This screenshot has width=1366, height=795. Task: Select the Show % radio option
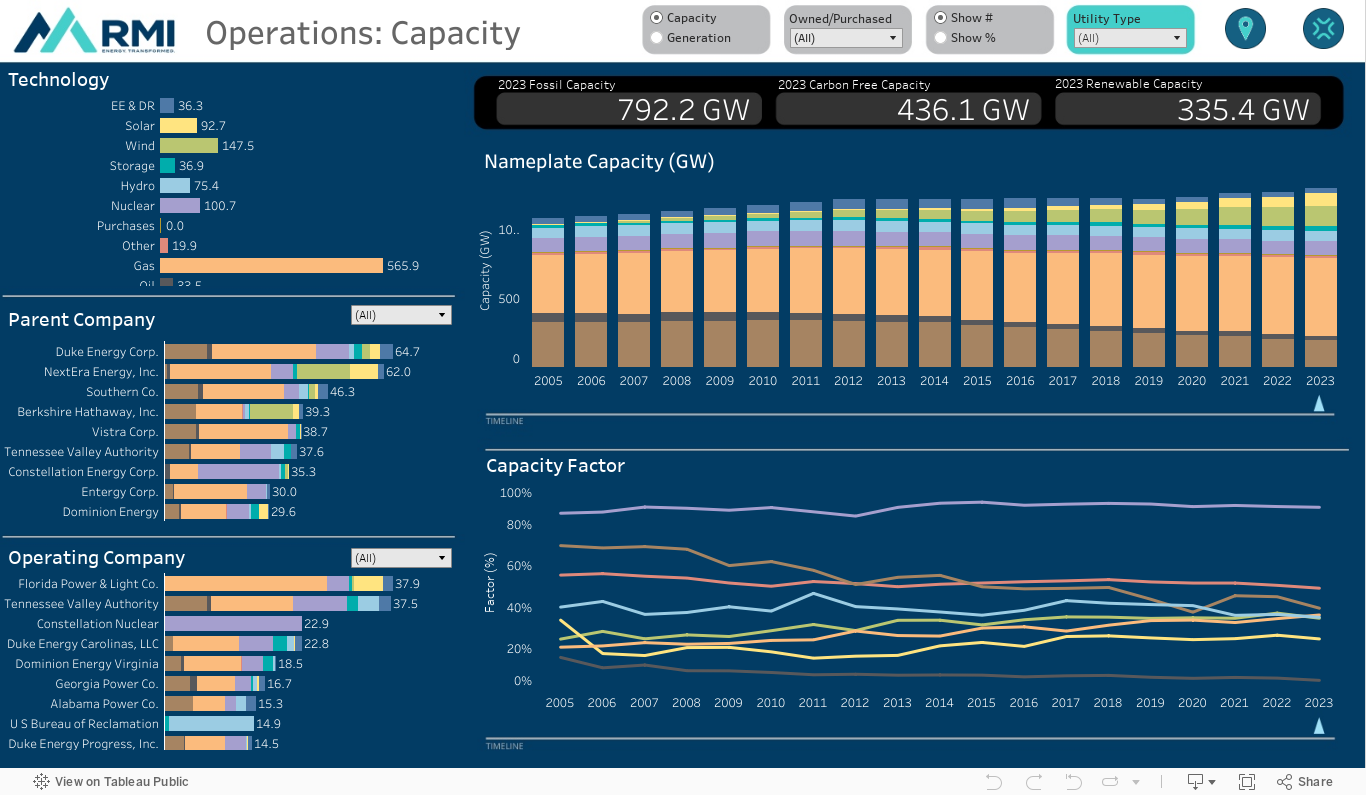coord(940,38)
